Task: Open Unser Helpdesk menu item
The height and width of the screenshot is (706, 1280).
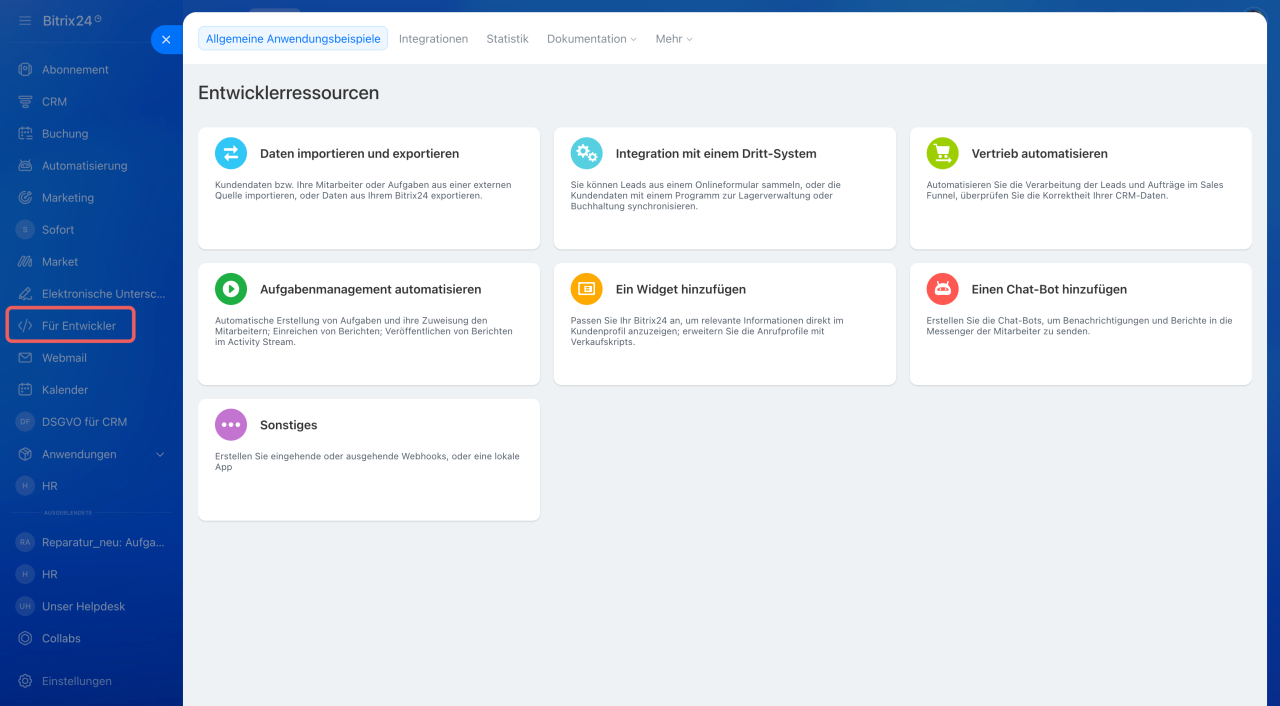Action: [x=83, y=606]
